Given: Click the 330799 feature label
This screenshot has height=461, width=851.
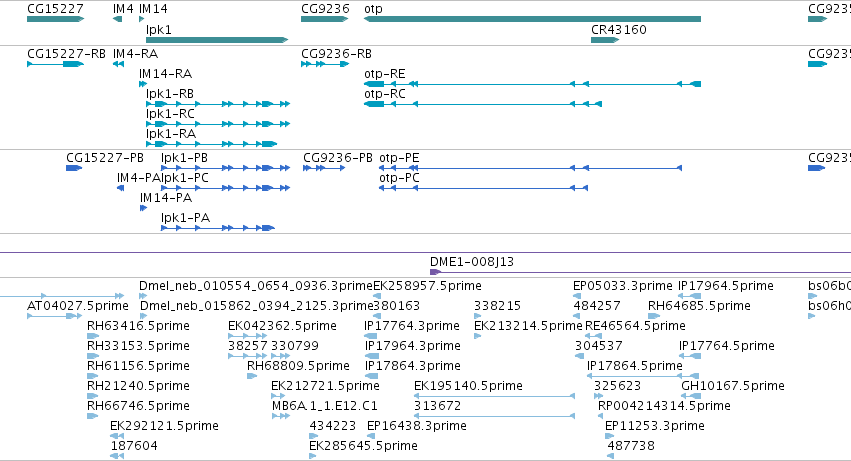Looking at the screenshot, I should (x=295, y=346).
